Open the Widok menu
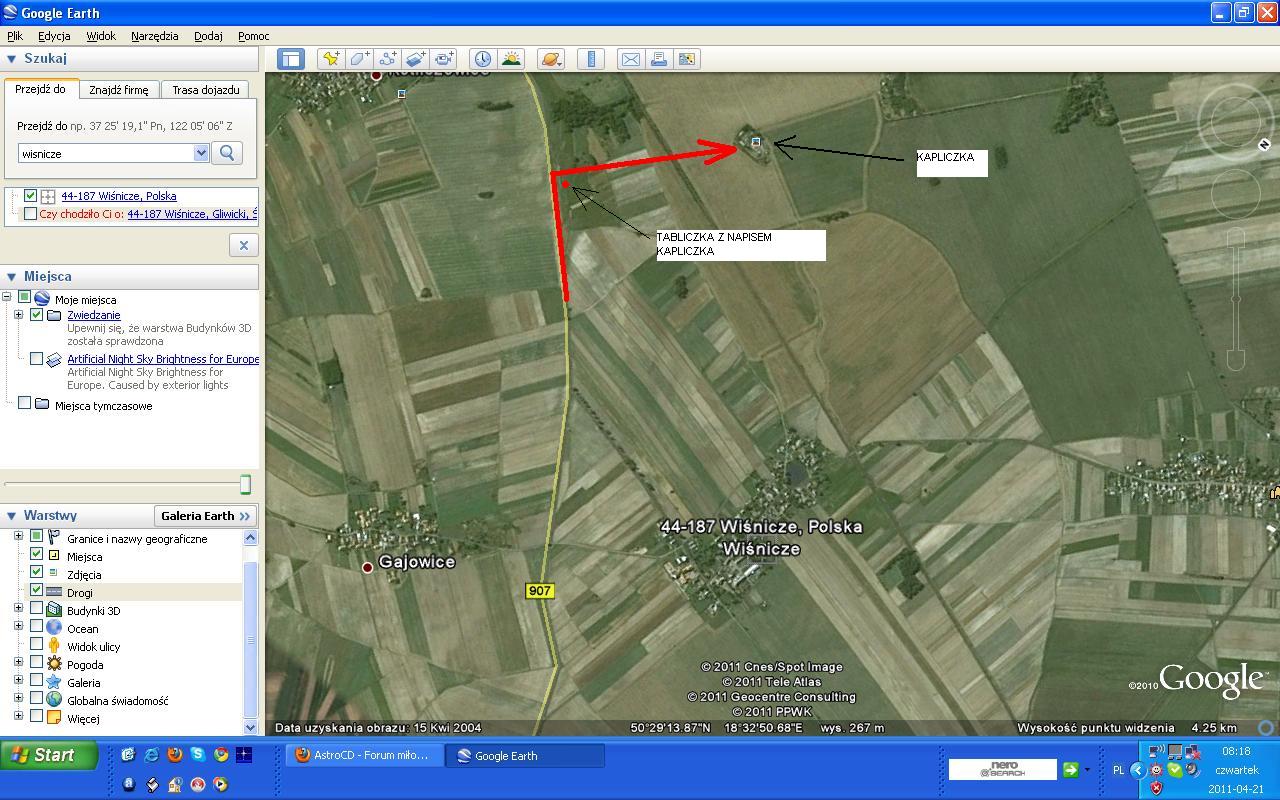1280x800 pixels. 101,36
